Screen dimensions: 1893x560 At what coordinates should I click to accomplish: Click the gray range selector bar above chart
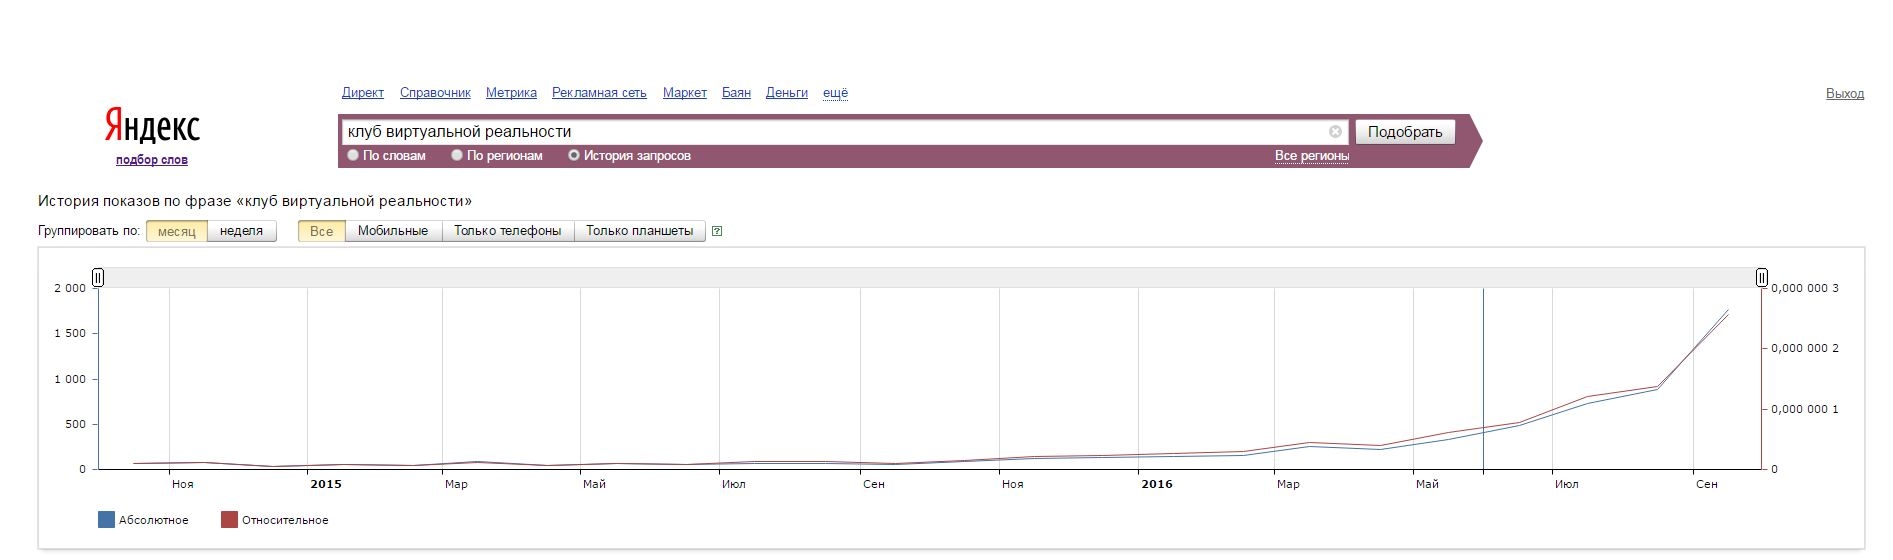[x=930, y=277]
